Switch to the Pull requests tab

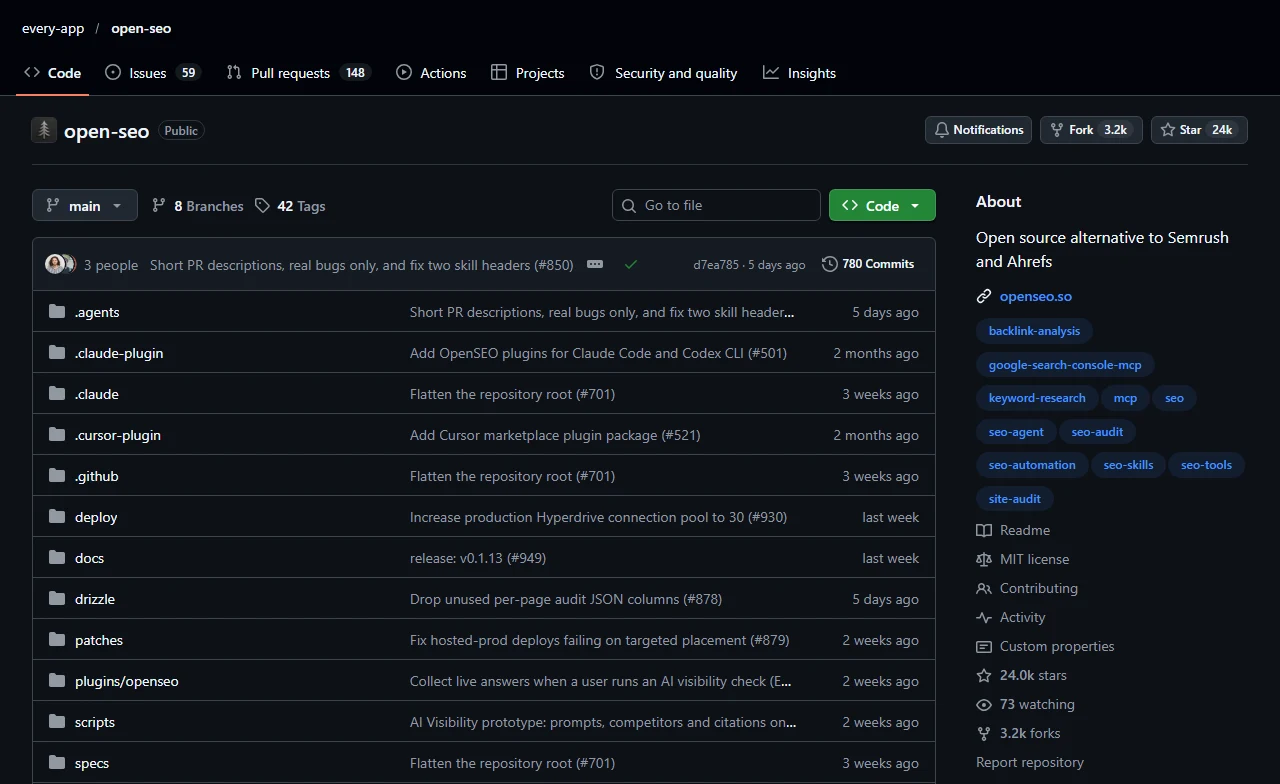(299, 73)
